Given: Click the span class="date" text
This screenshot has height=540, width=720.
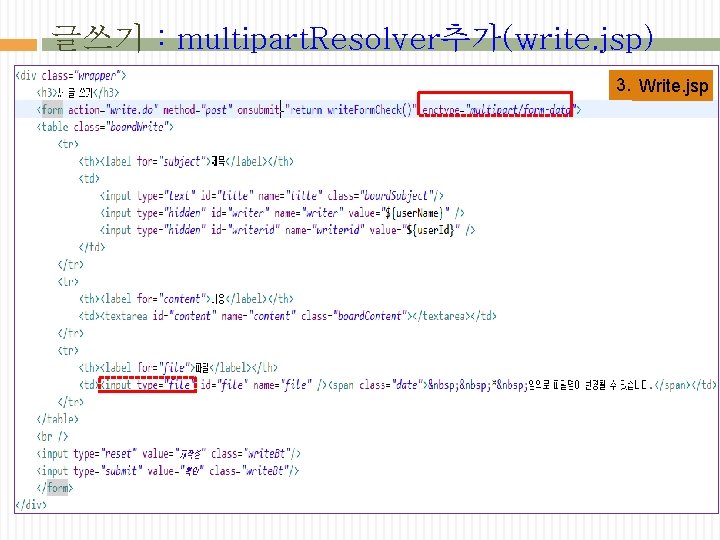Looking at the screenshot, I should tap(378, 385).
